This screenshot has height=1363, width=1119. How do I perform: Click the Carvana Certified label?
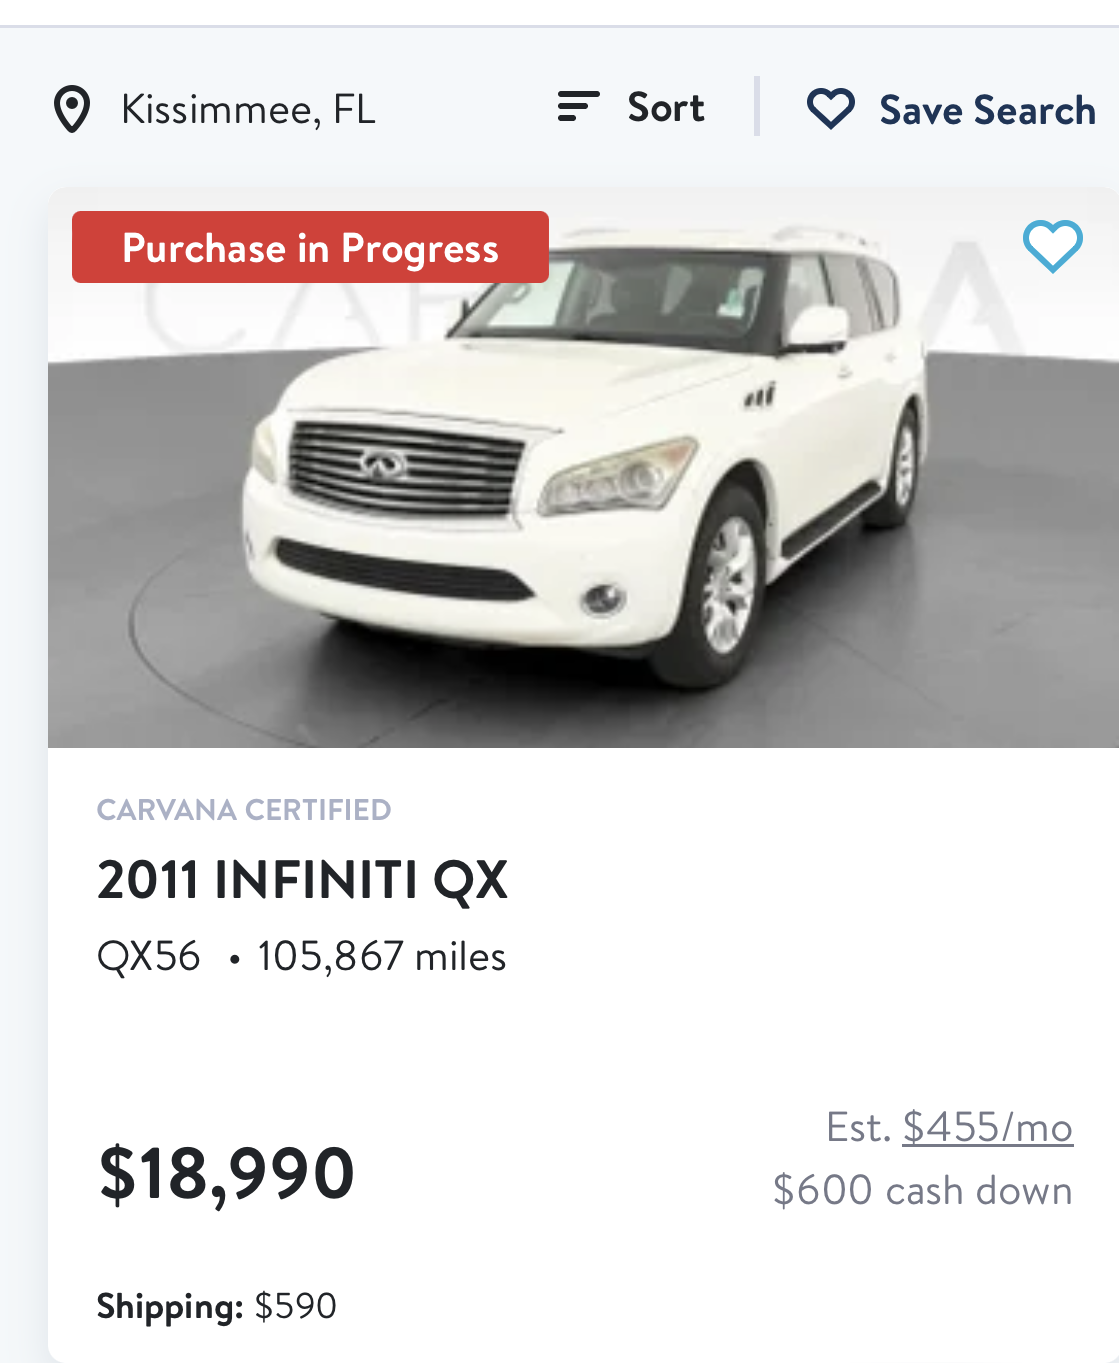point(244,809)
